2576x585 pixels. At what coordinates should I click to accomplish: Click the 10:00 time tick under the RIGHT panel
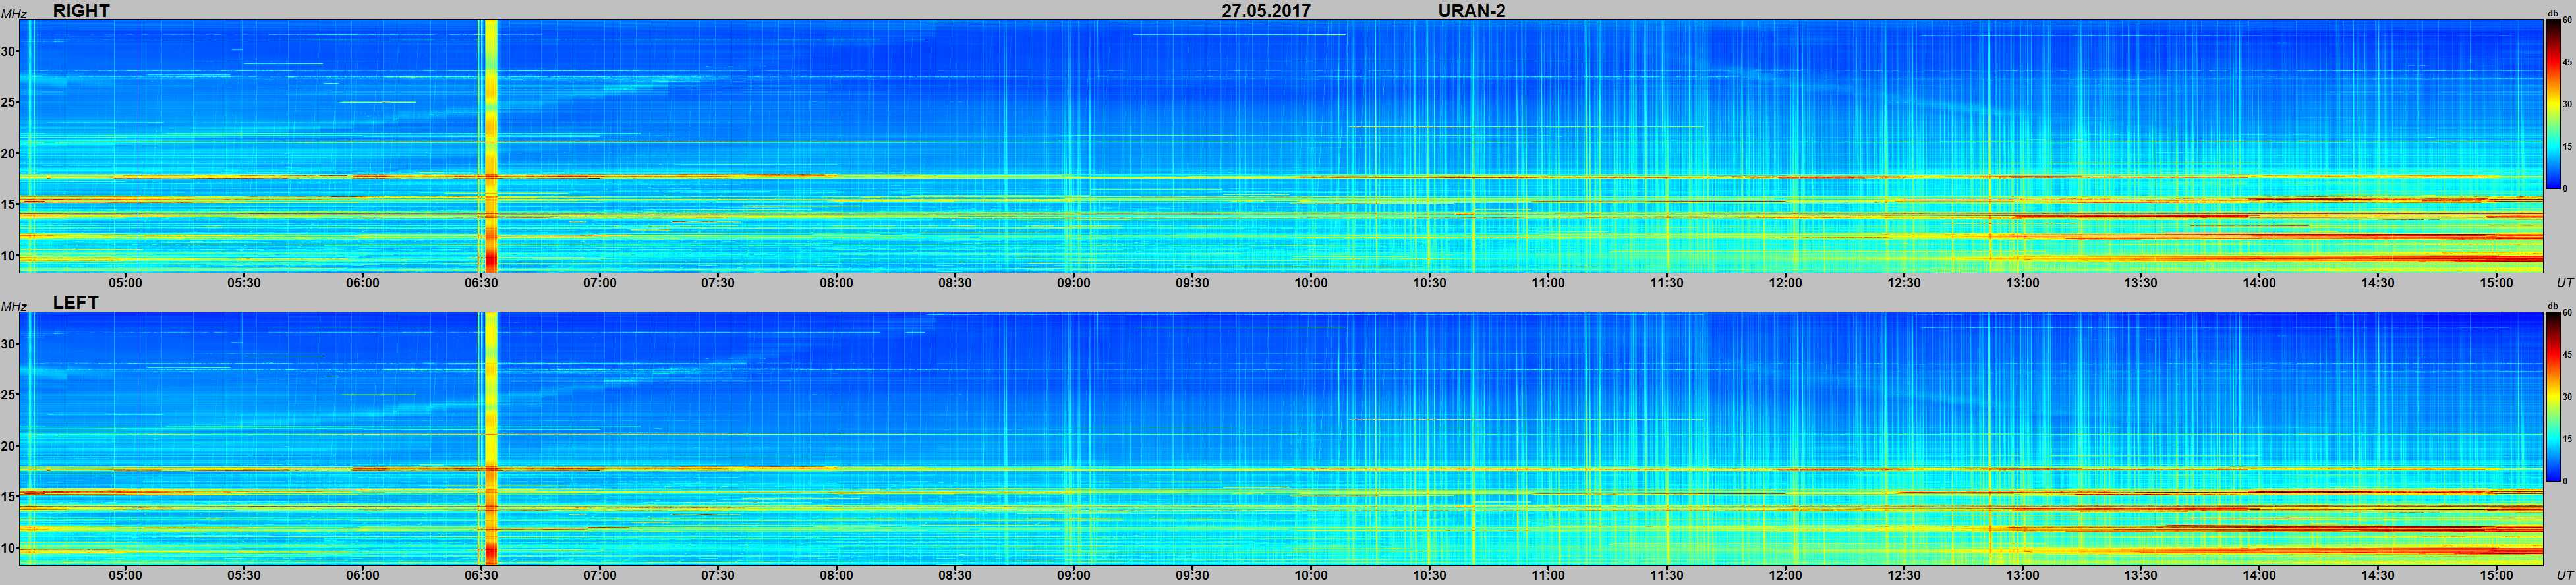1311,283
